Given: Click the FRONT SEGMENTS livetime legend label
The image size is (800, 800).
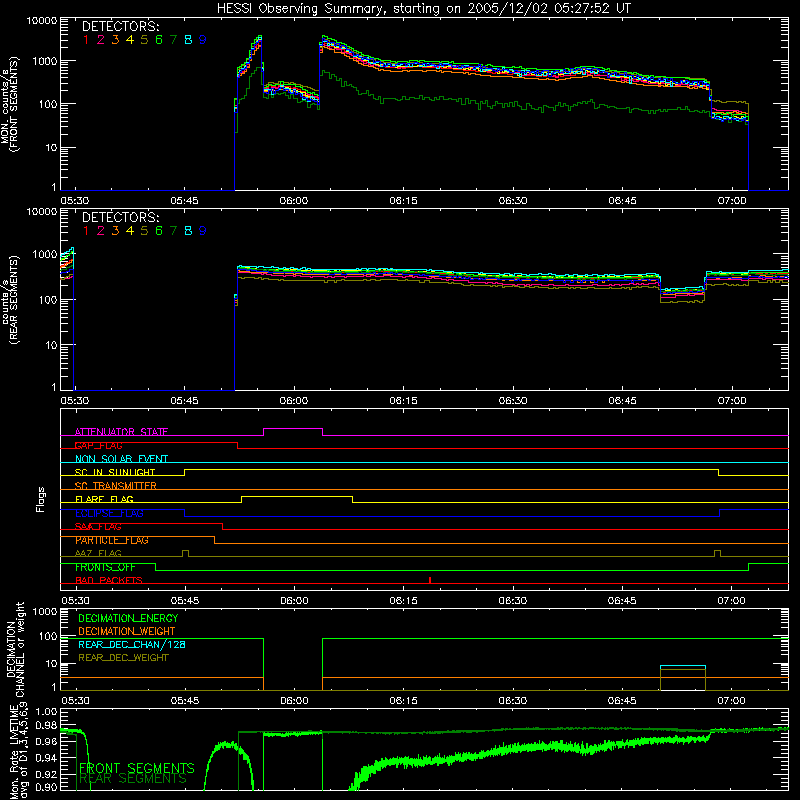Looking at the screenshot, I should click(137, 768).
